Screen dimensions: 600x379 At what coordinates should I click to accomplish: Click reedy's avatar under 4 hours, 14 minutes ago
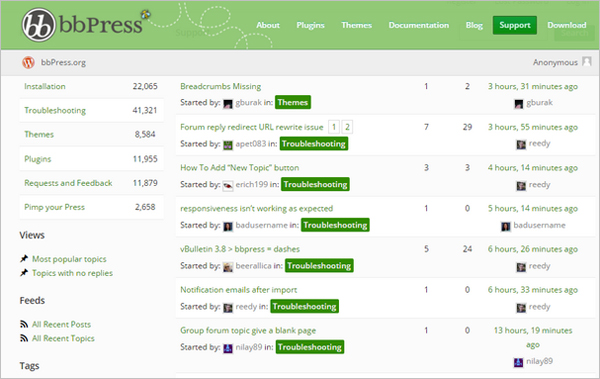coord(521,186)
